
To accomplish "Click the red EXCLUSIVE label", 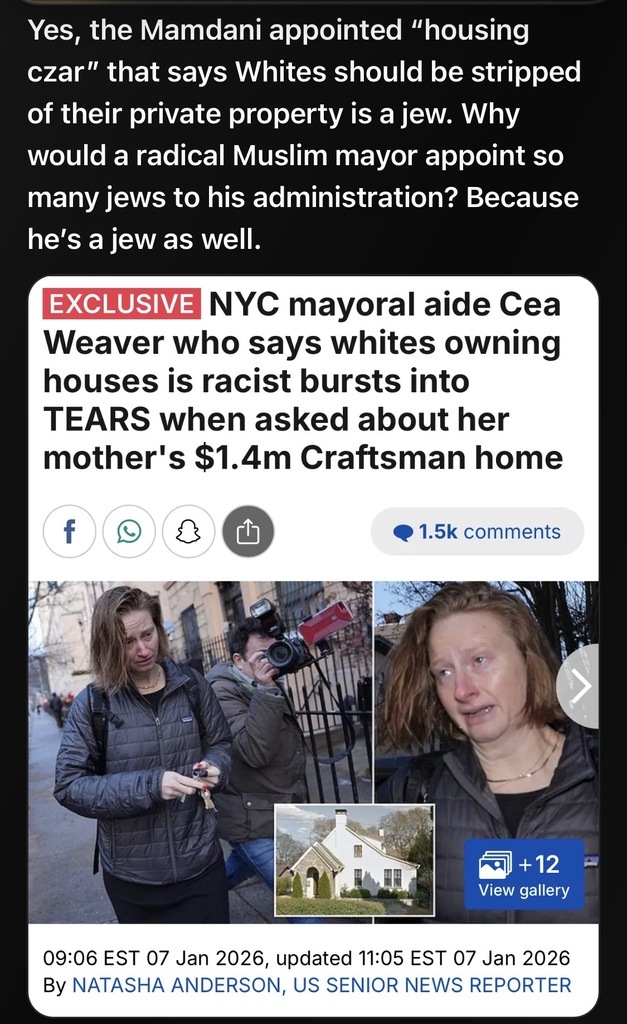I will 121,304.
